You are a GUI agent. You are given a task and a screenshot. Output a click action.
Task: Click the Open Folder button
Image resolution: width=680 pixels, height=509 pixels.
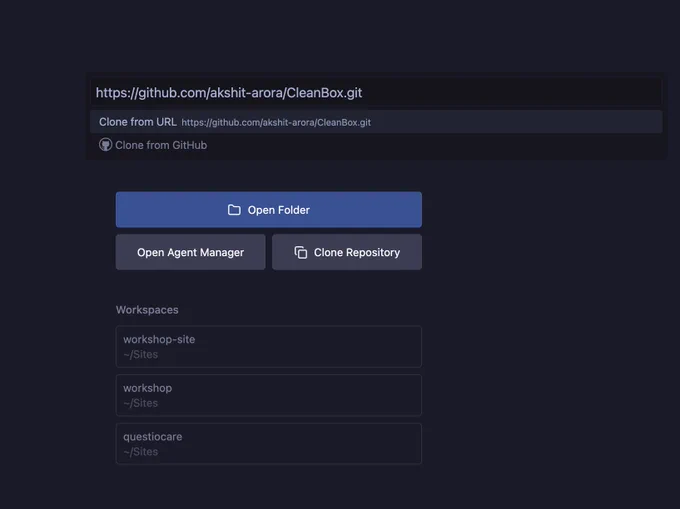[x=268, y=210]
